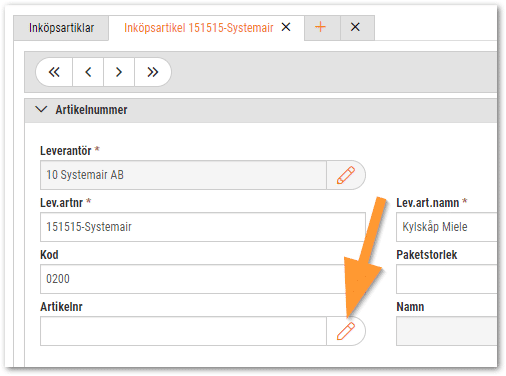Close all tabs with the X button

(355, 27)
